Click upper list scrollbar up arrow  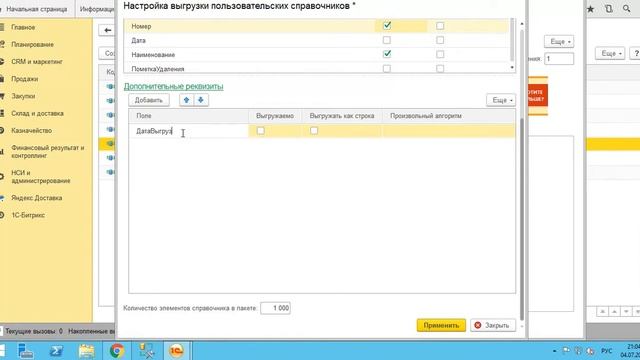click(522, 24)
